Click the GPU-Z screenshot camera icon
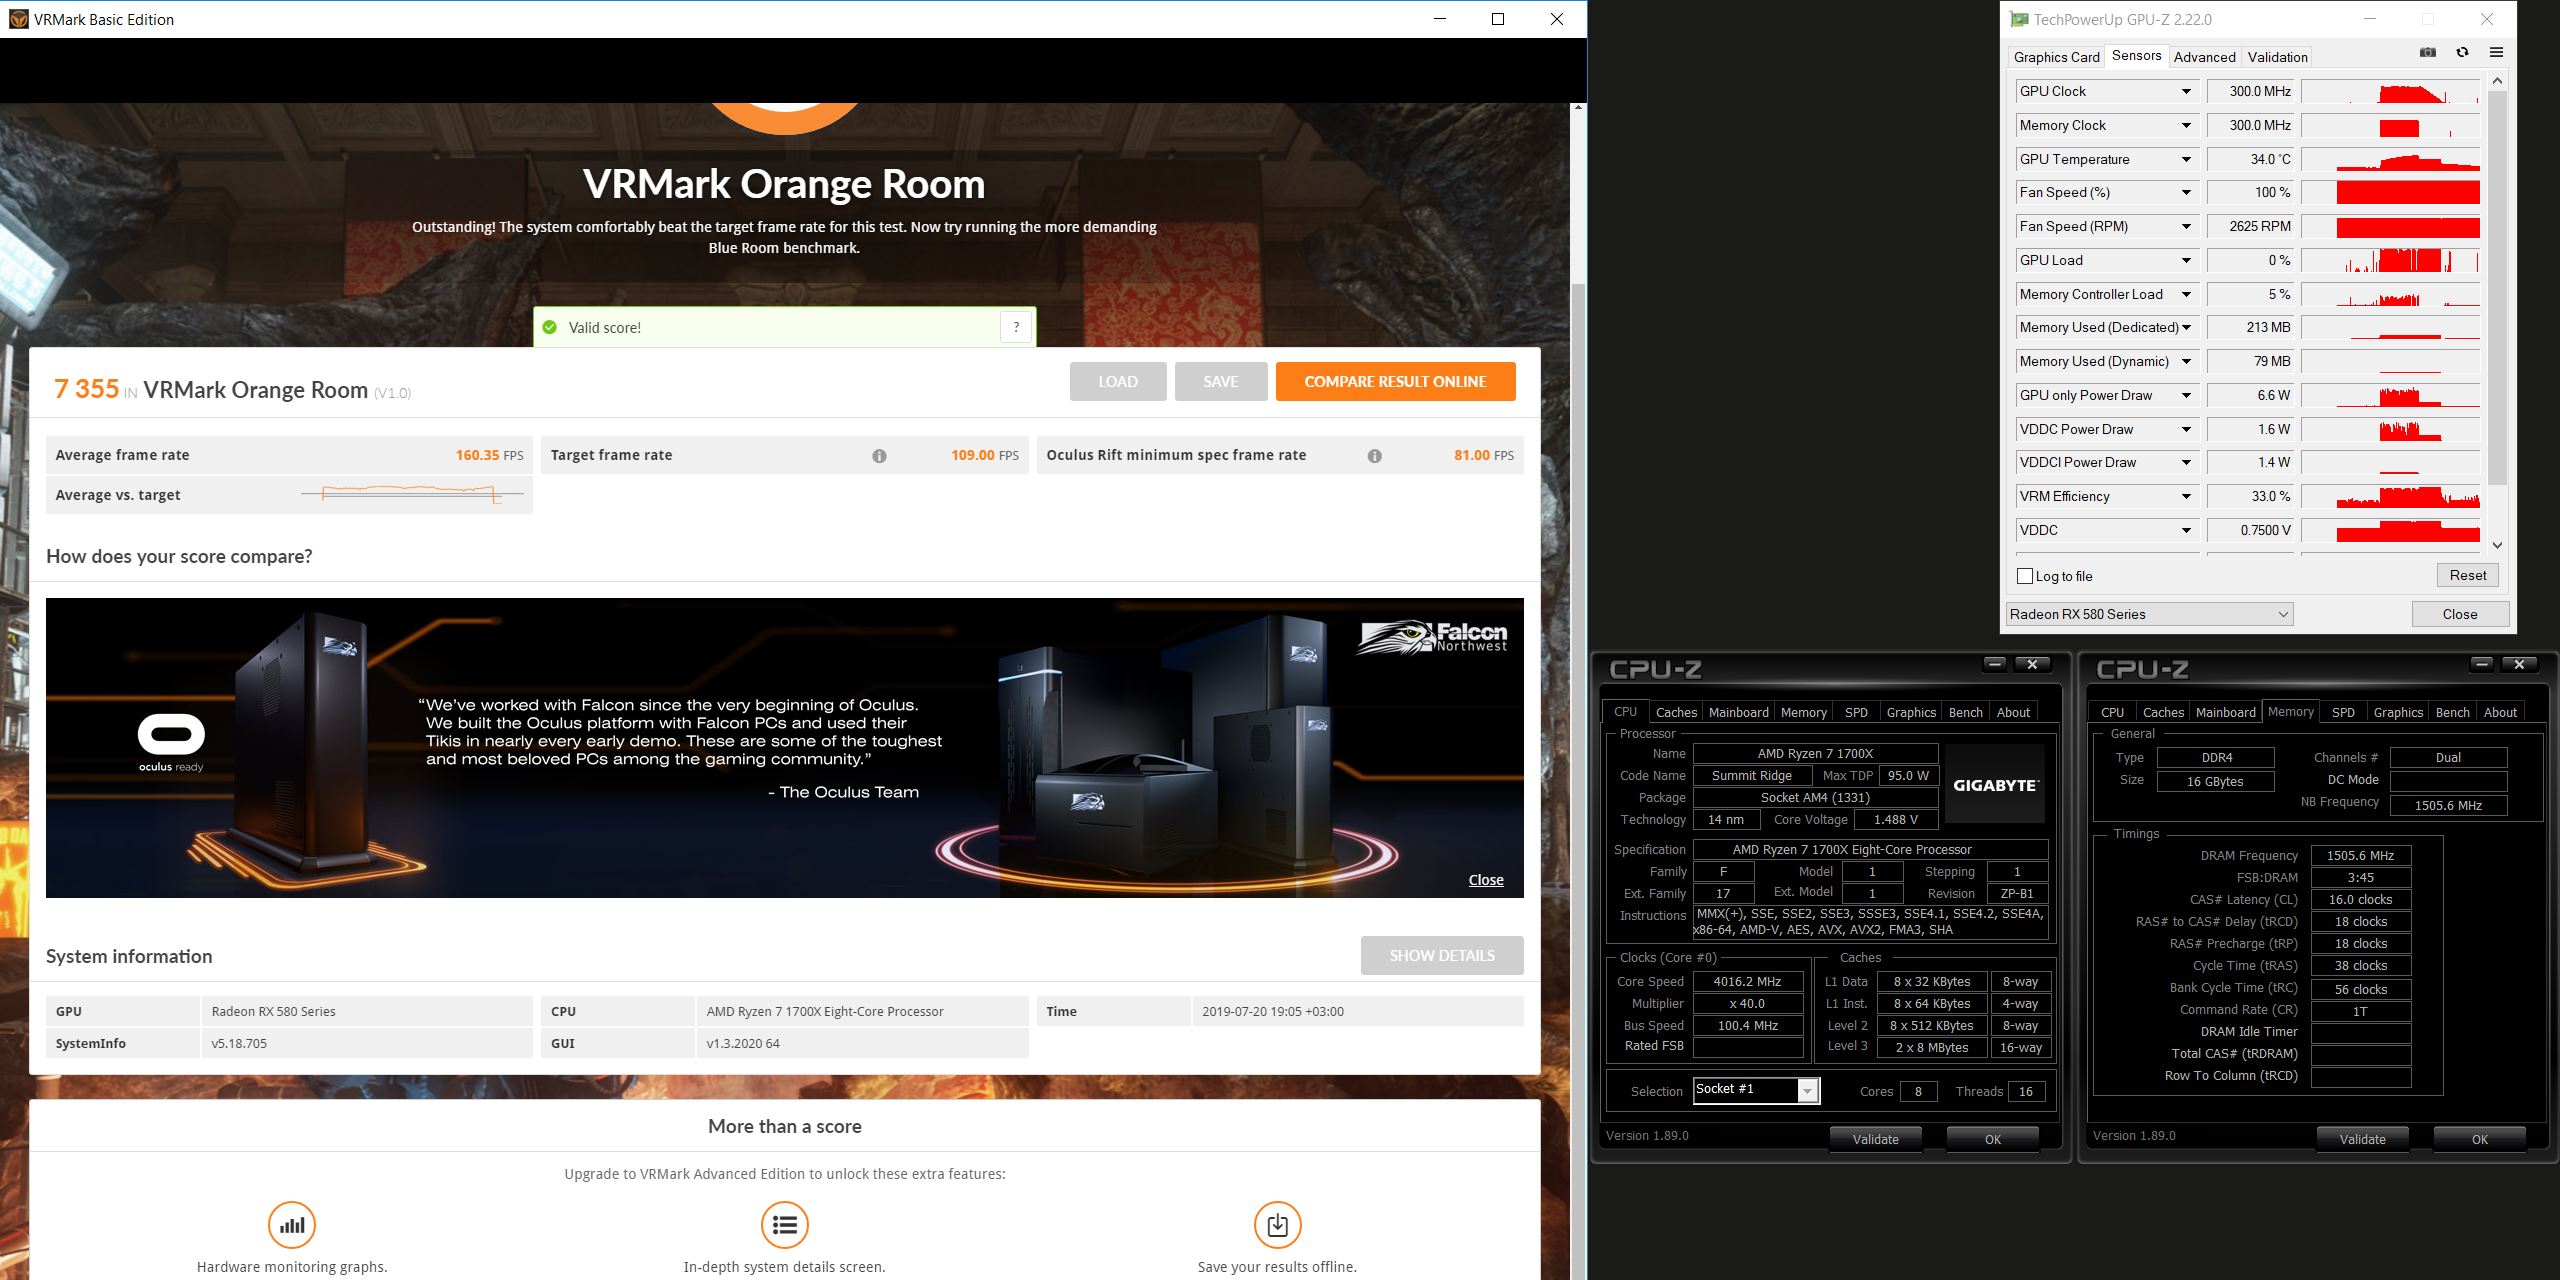 coord(2427,53)
